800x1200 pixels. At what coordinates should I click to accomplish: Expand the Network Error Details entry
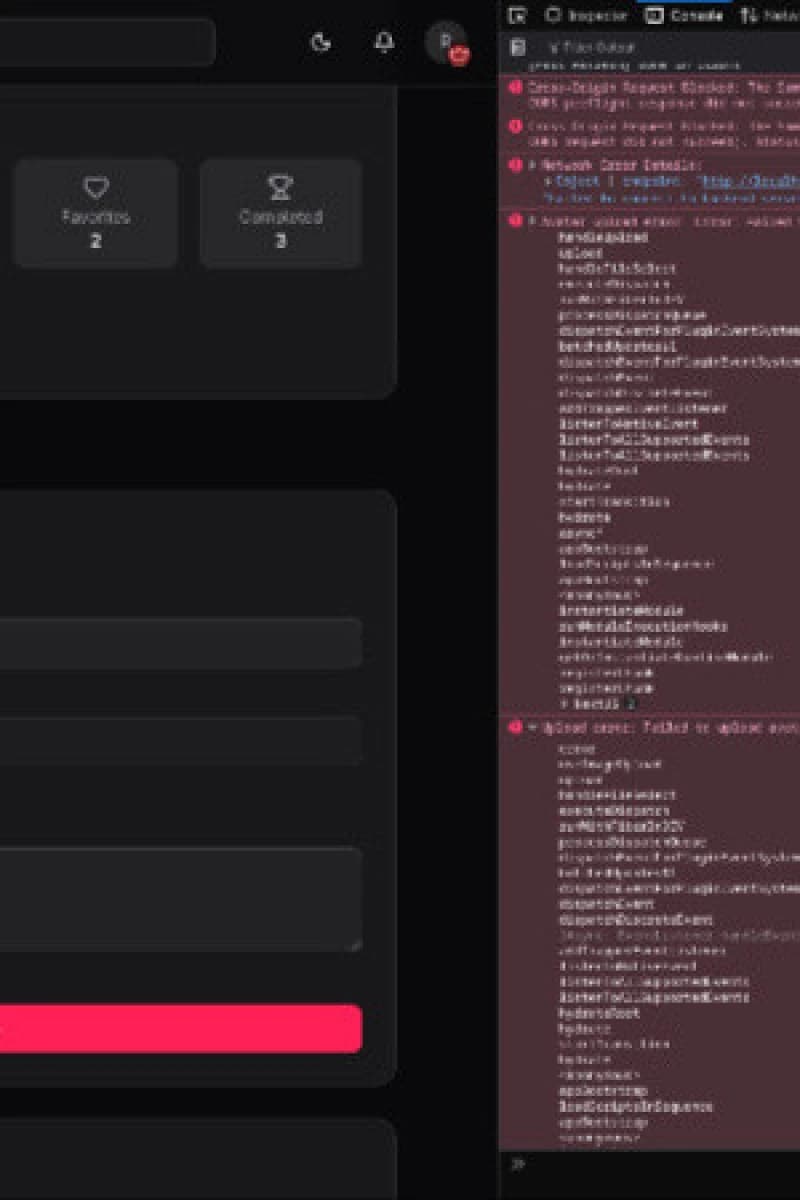click(x=533, y=165)
